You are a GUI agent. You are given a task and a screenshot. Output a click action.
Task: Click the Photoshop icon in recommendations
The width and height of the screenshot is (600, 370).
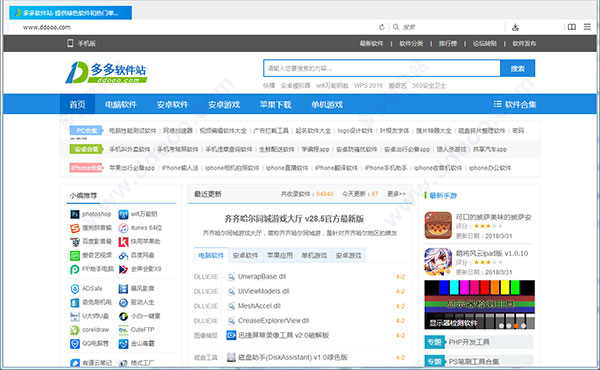[x=75, y=214]
